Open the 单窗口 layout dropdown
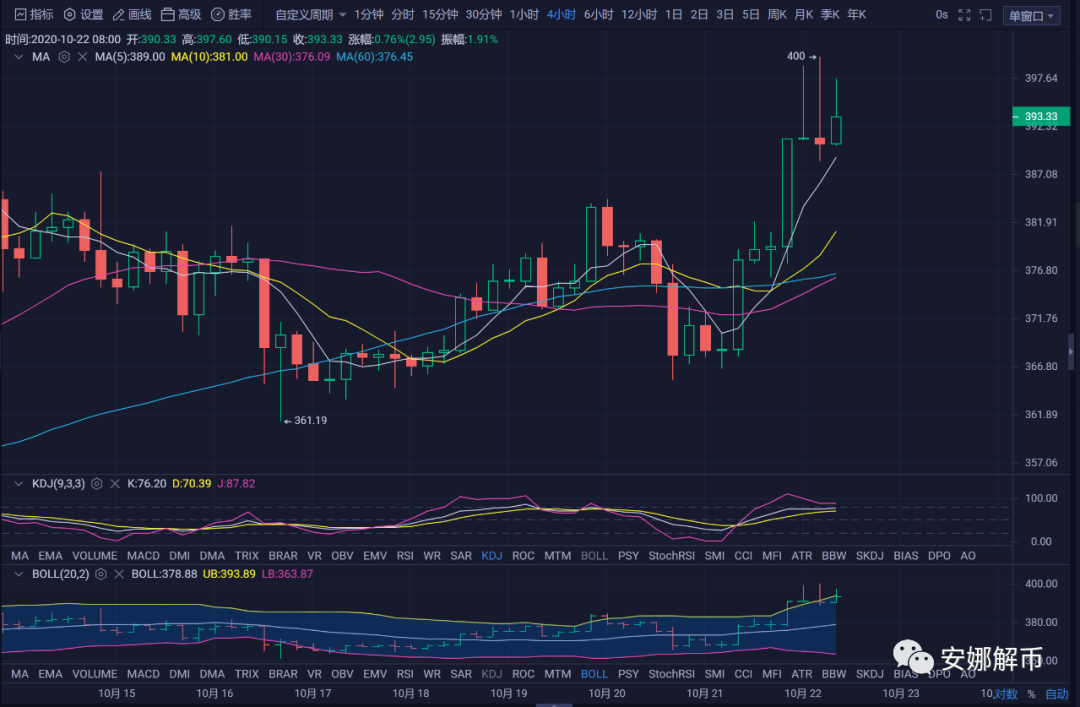The height and width of the screenshot is (707, 1080). [1031, 15]
